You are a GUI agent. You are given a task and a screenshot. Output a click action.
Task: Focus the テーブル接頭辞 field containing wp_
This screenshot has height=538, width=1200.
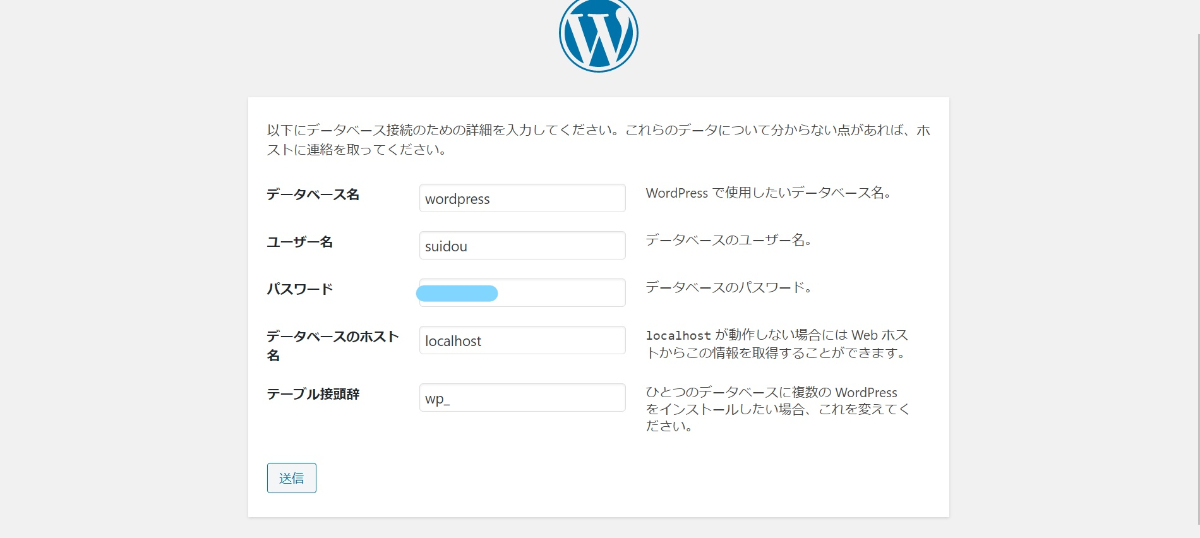click(x=522, y=397)
